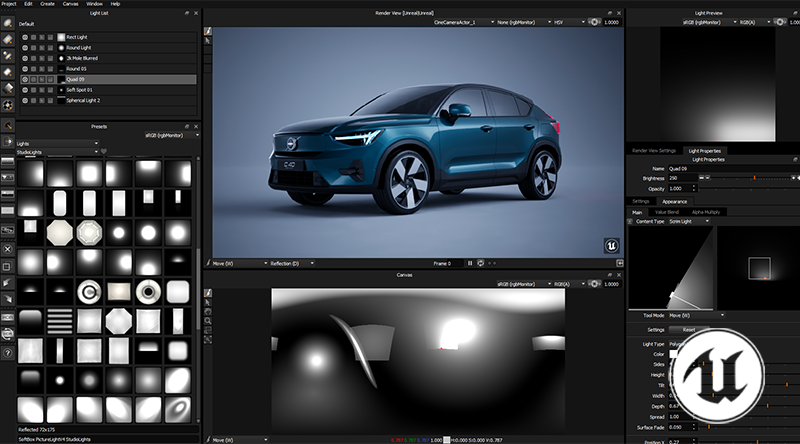Float the Presets panel
Image resolution: width=800 pixels, height=444 pixels.
(x=187, y=127)
